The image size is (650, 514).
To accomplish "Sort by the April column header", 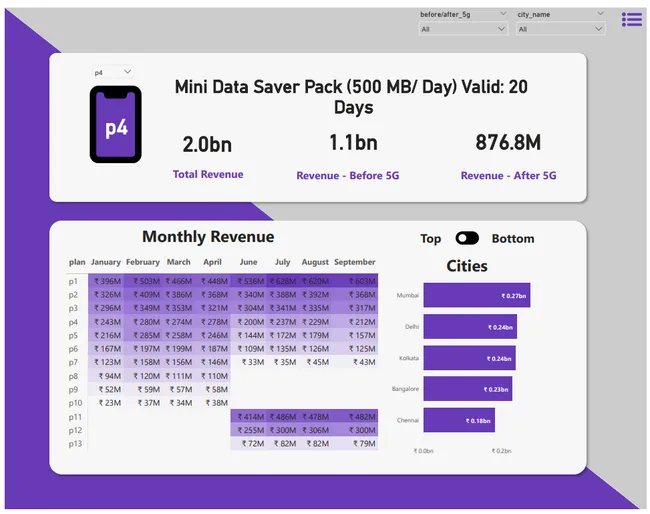I will click(212, 262).
